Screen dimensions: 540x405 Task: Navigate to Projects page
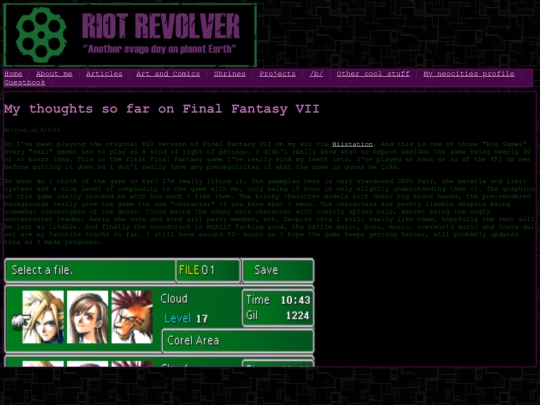click(277, 74)
